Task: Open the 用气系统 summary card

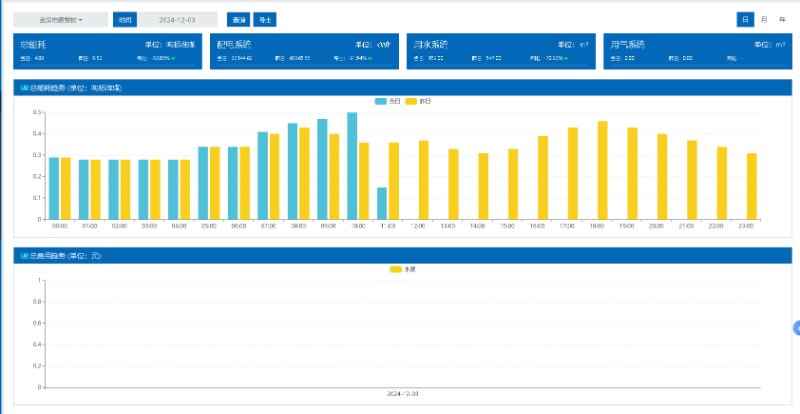Action: (x=697, y=52)
